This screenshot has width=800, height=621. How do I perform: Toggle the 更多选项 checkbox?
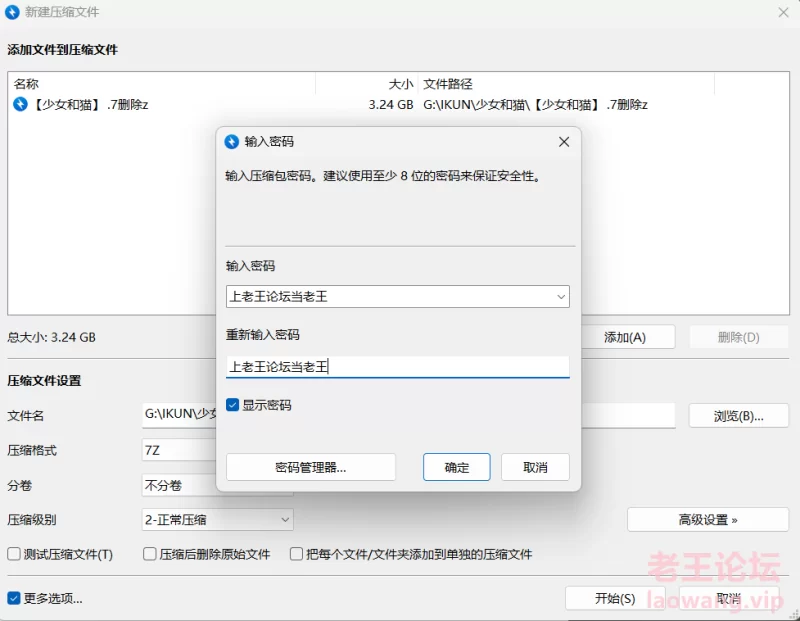point(14,598)
